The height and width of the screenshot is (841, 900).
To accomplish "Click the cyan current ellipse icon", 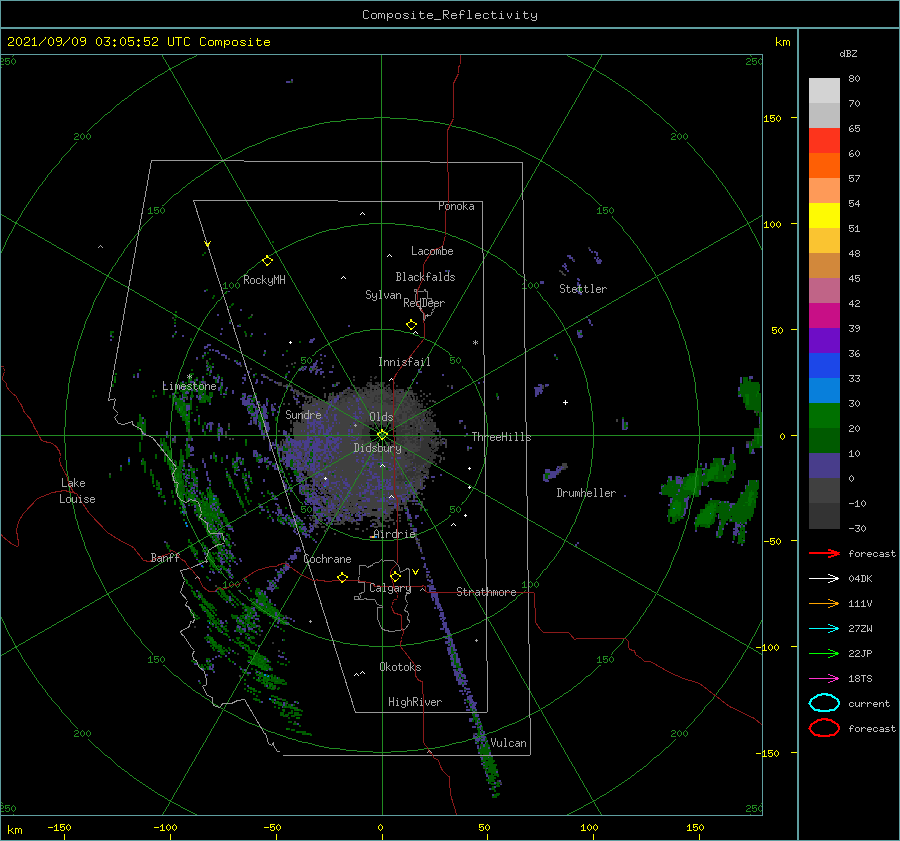I will coord(824,703).
